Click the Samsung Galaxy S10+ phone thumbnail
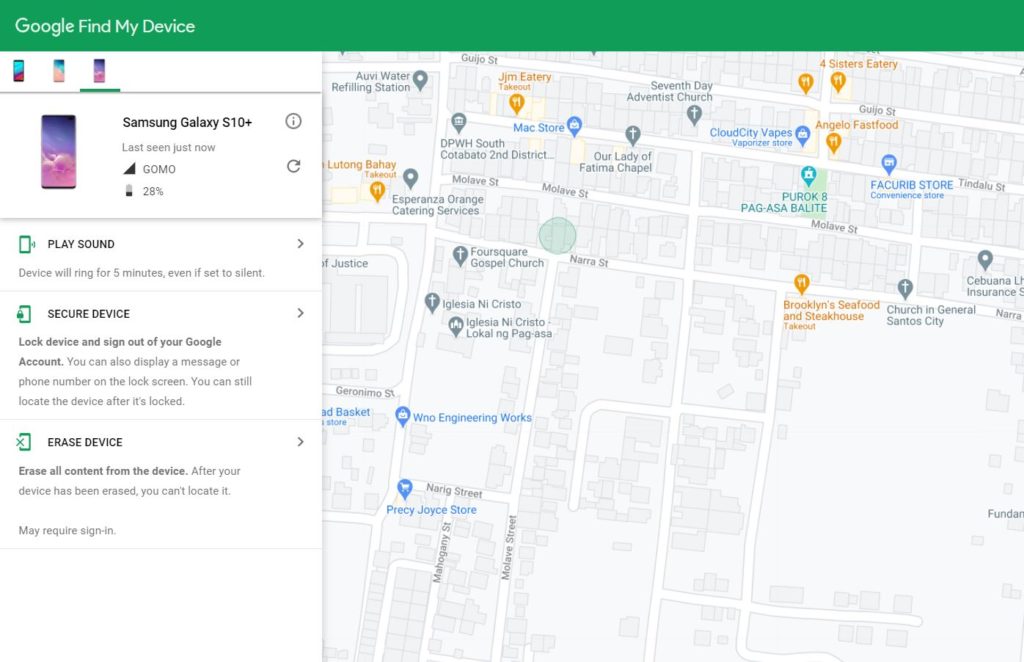The image size is (1024, 662). pyautogui.click(x=59, y=152)
